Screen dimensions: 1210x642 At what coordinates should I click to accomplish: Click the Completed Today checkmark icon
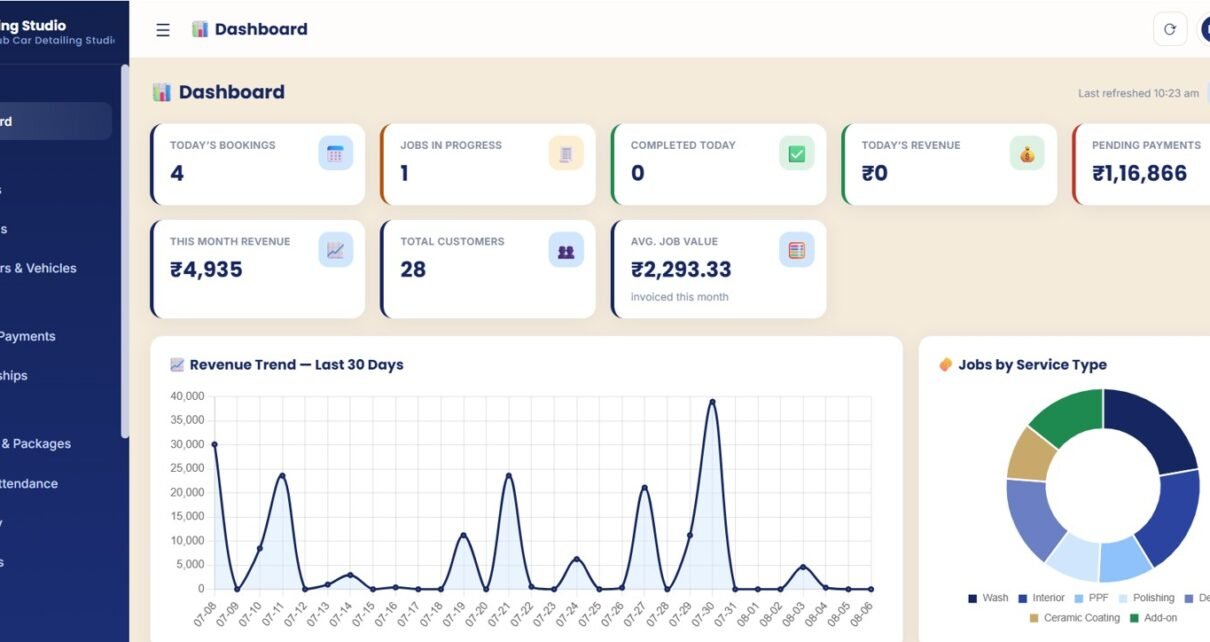click(x=797, y=154)
